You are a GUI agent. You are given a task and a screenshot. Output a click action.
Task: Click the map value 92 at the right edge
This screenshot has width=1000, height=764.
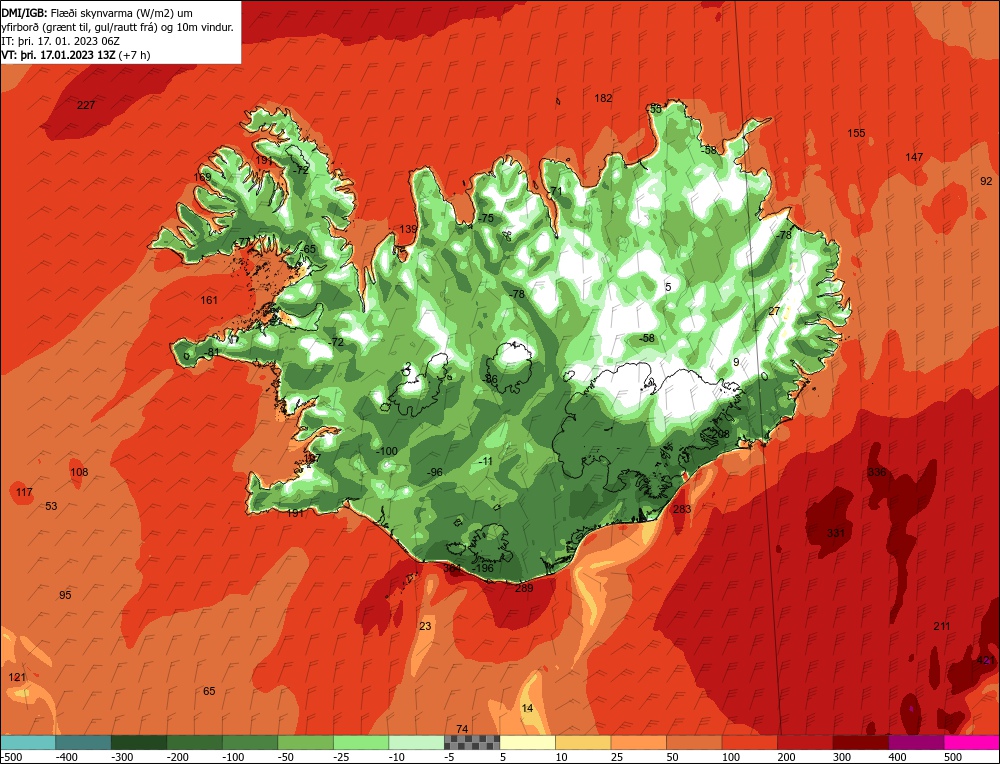[x=986, y=181]
